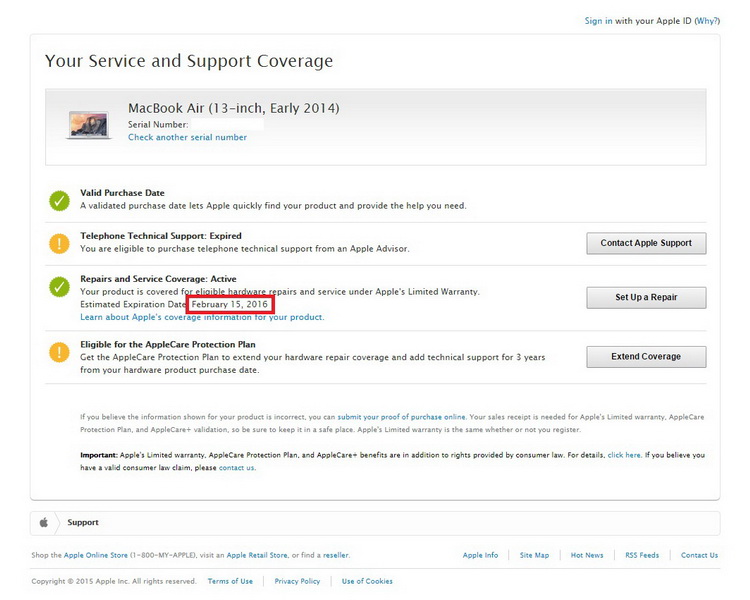This screenshot has height=600, width=750.
Task: Open the RSS Feeds footer link
Action: coord(642,555)
